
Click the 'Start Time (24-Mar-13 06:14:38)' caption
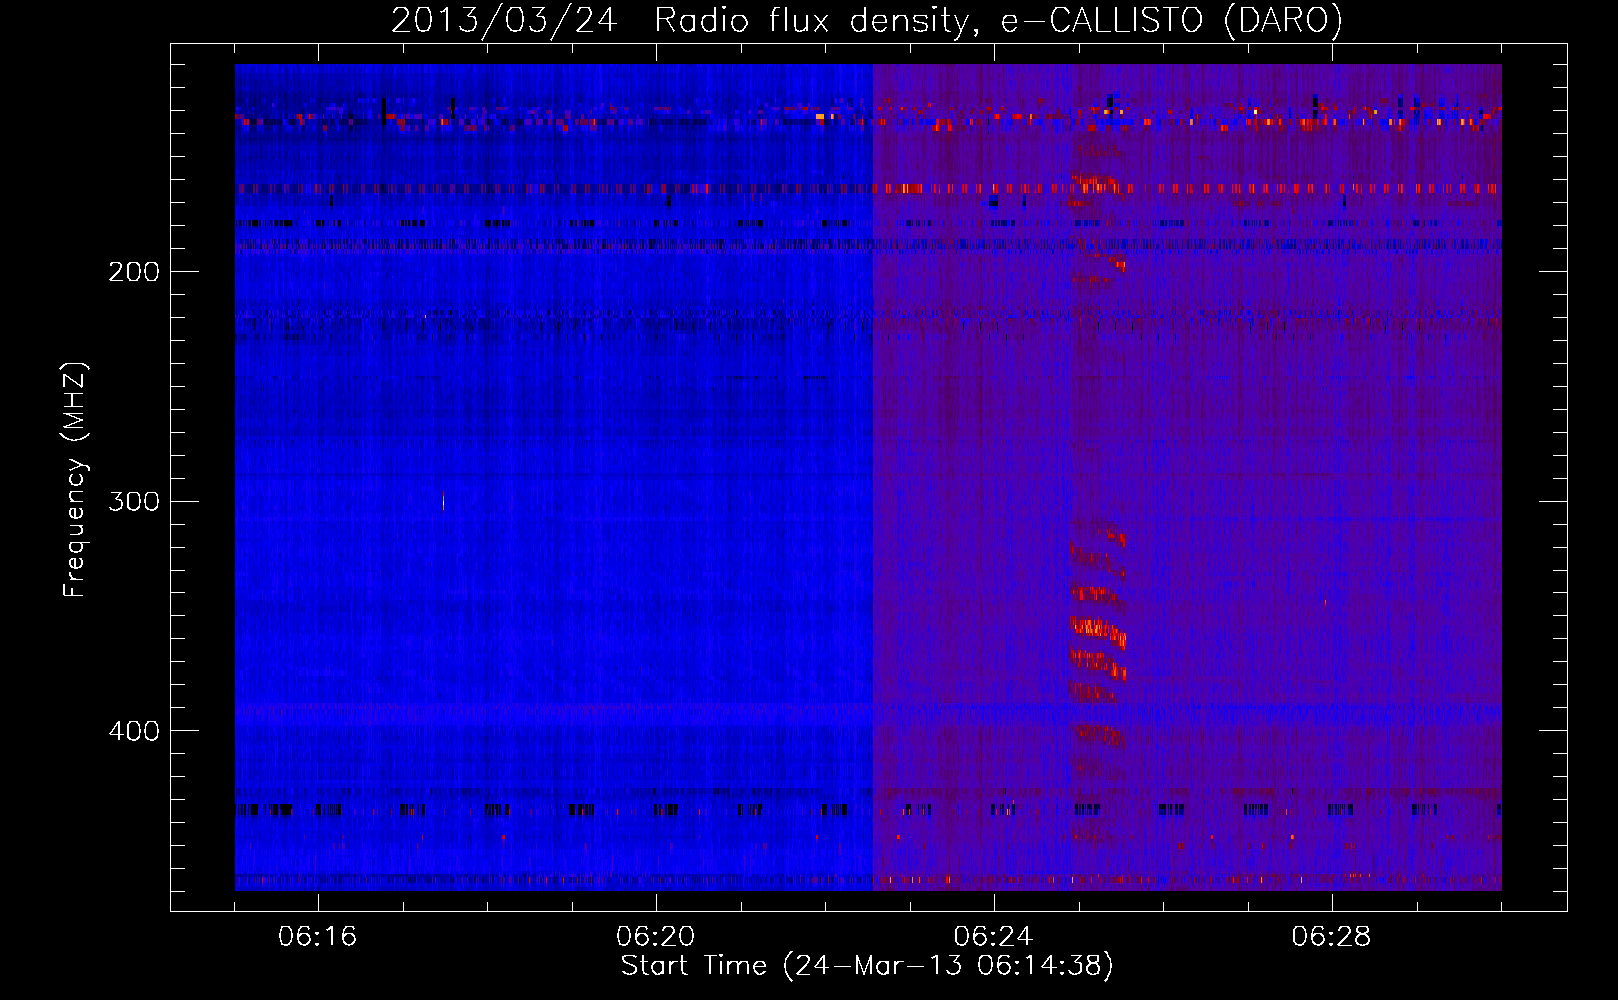pyautogui.click(x=867, y=966)
